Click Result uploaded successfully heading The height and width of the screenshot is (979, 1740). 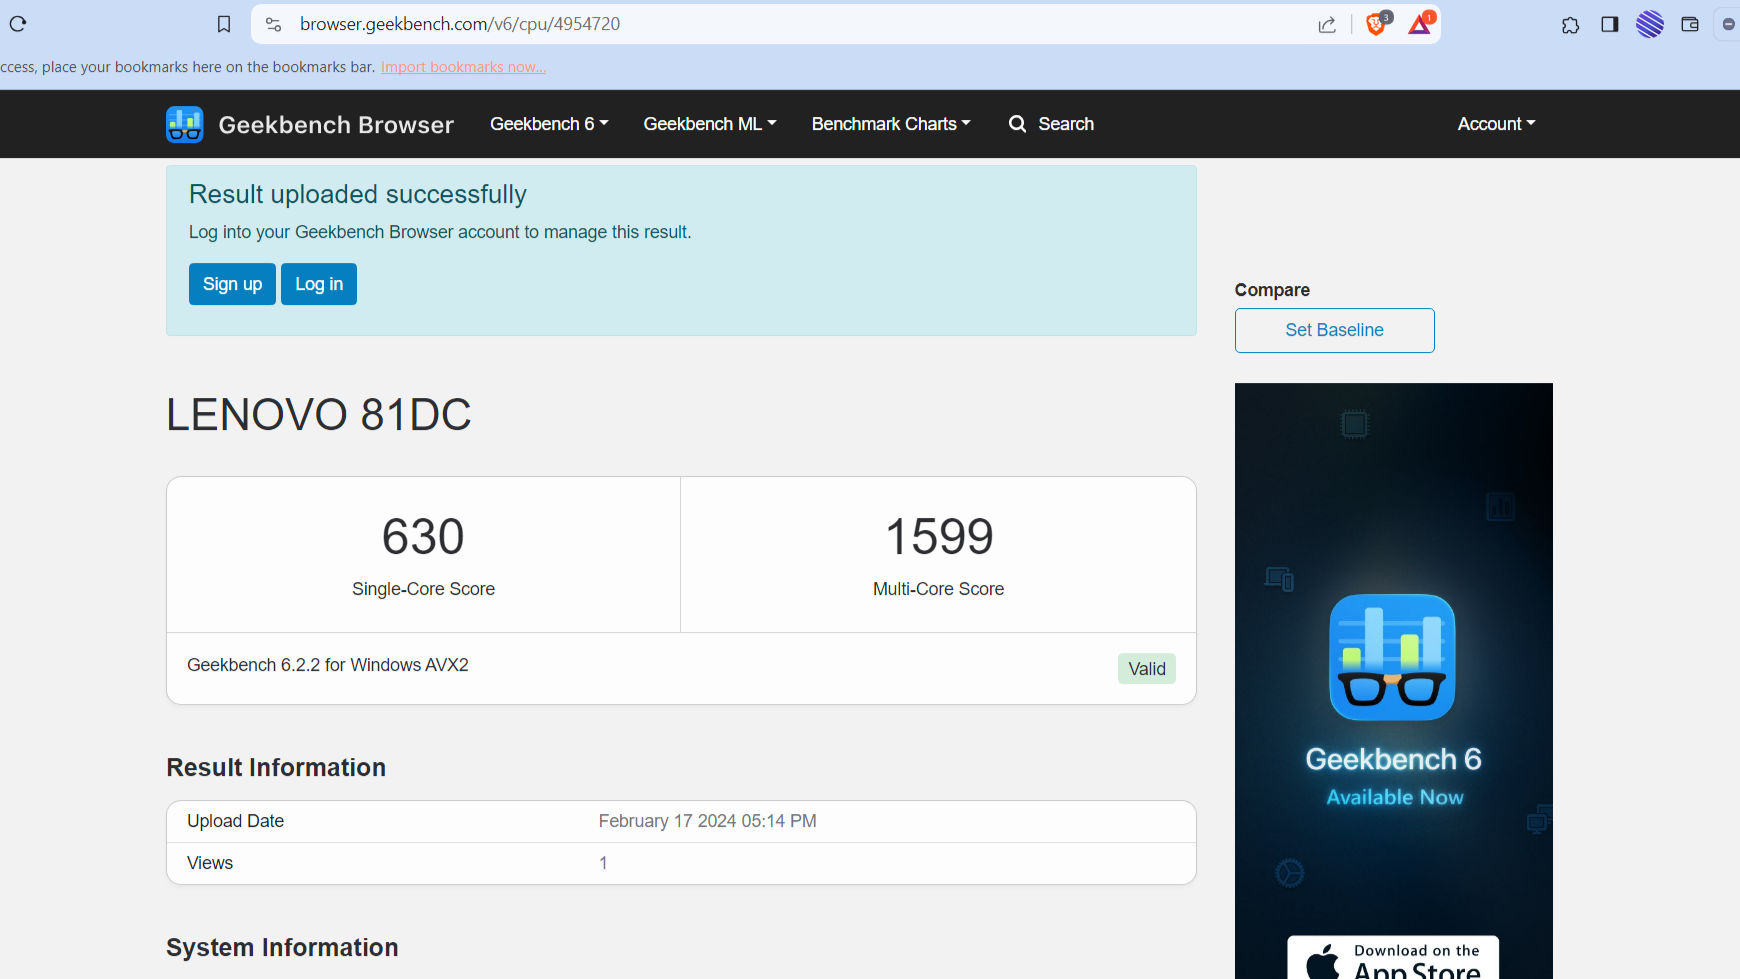click(x=358, y=194)
